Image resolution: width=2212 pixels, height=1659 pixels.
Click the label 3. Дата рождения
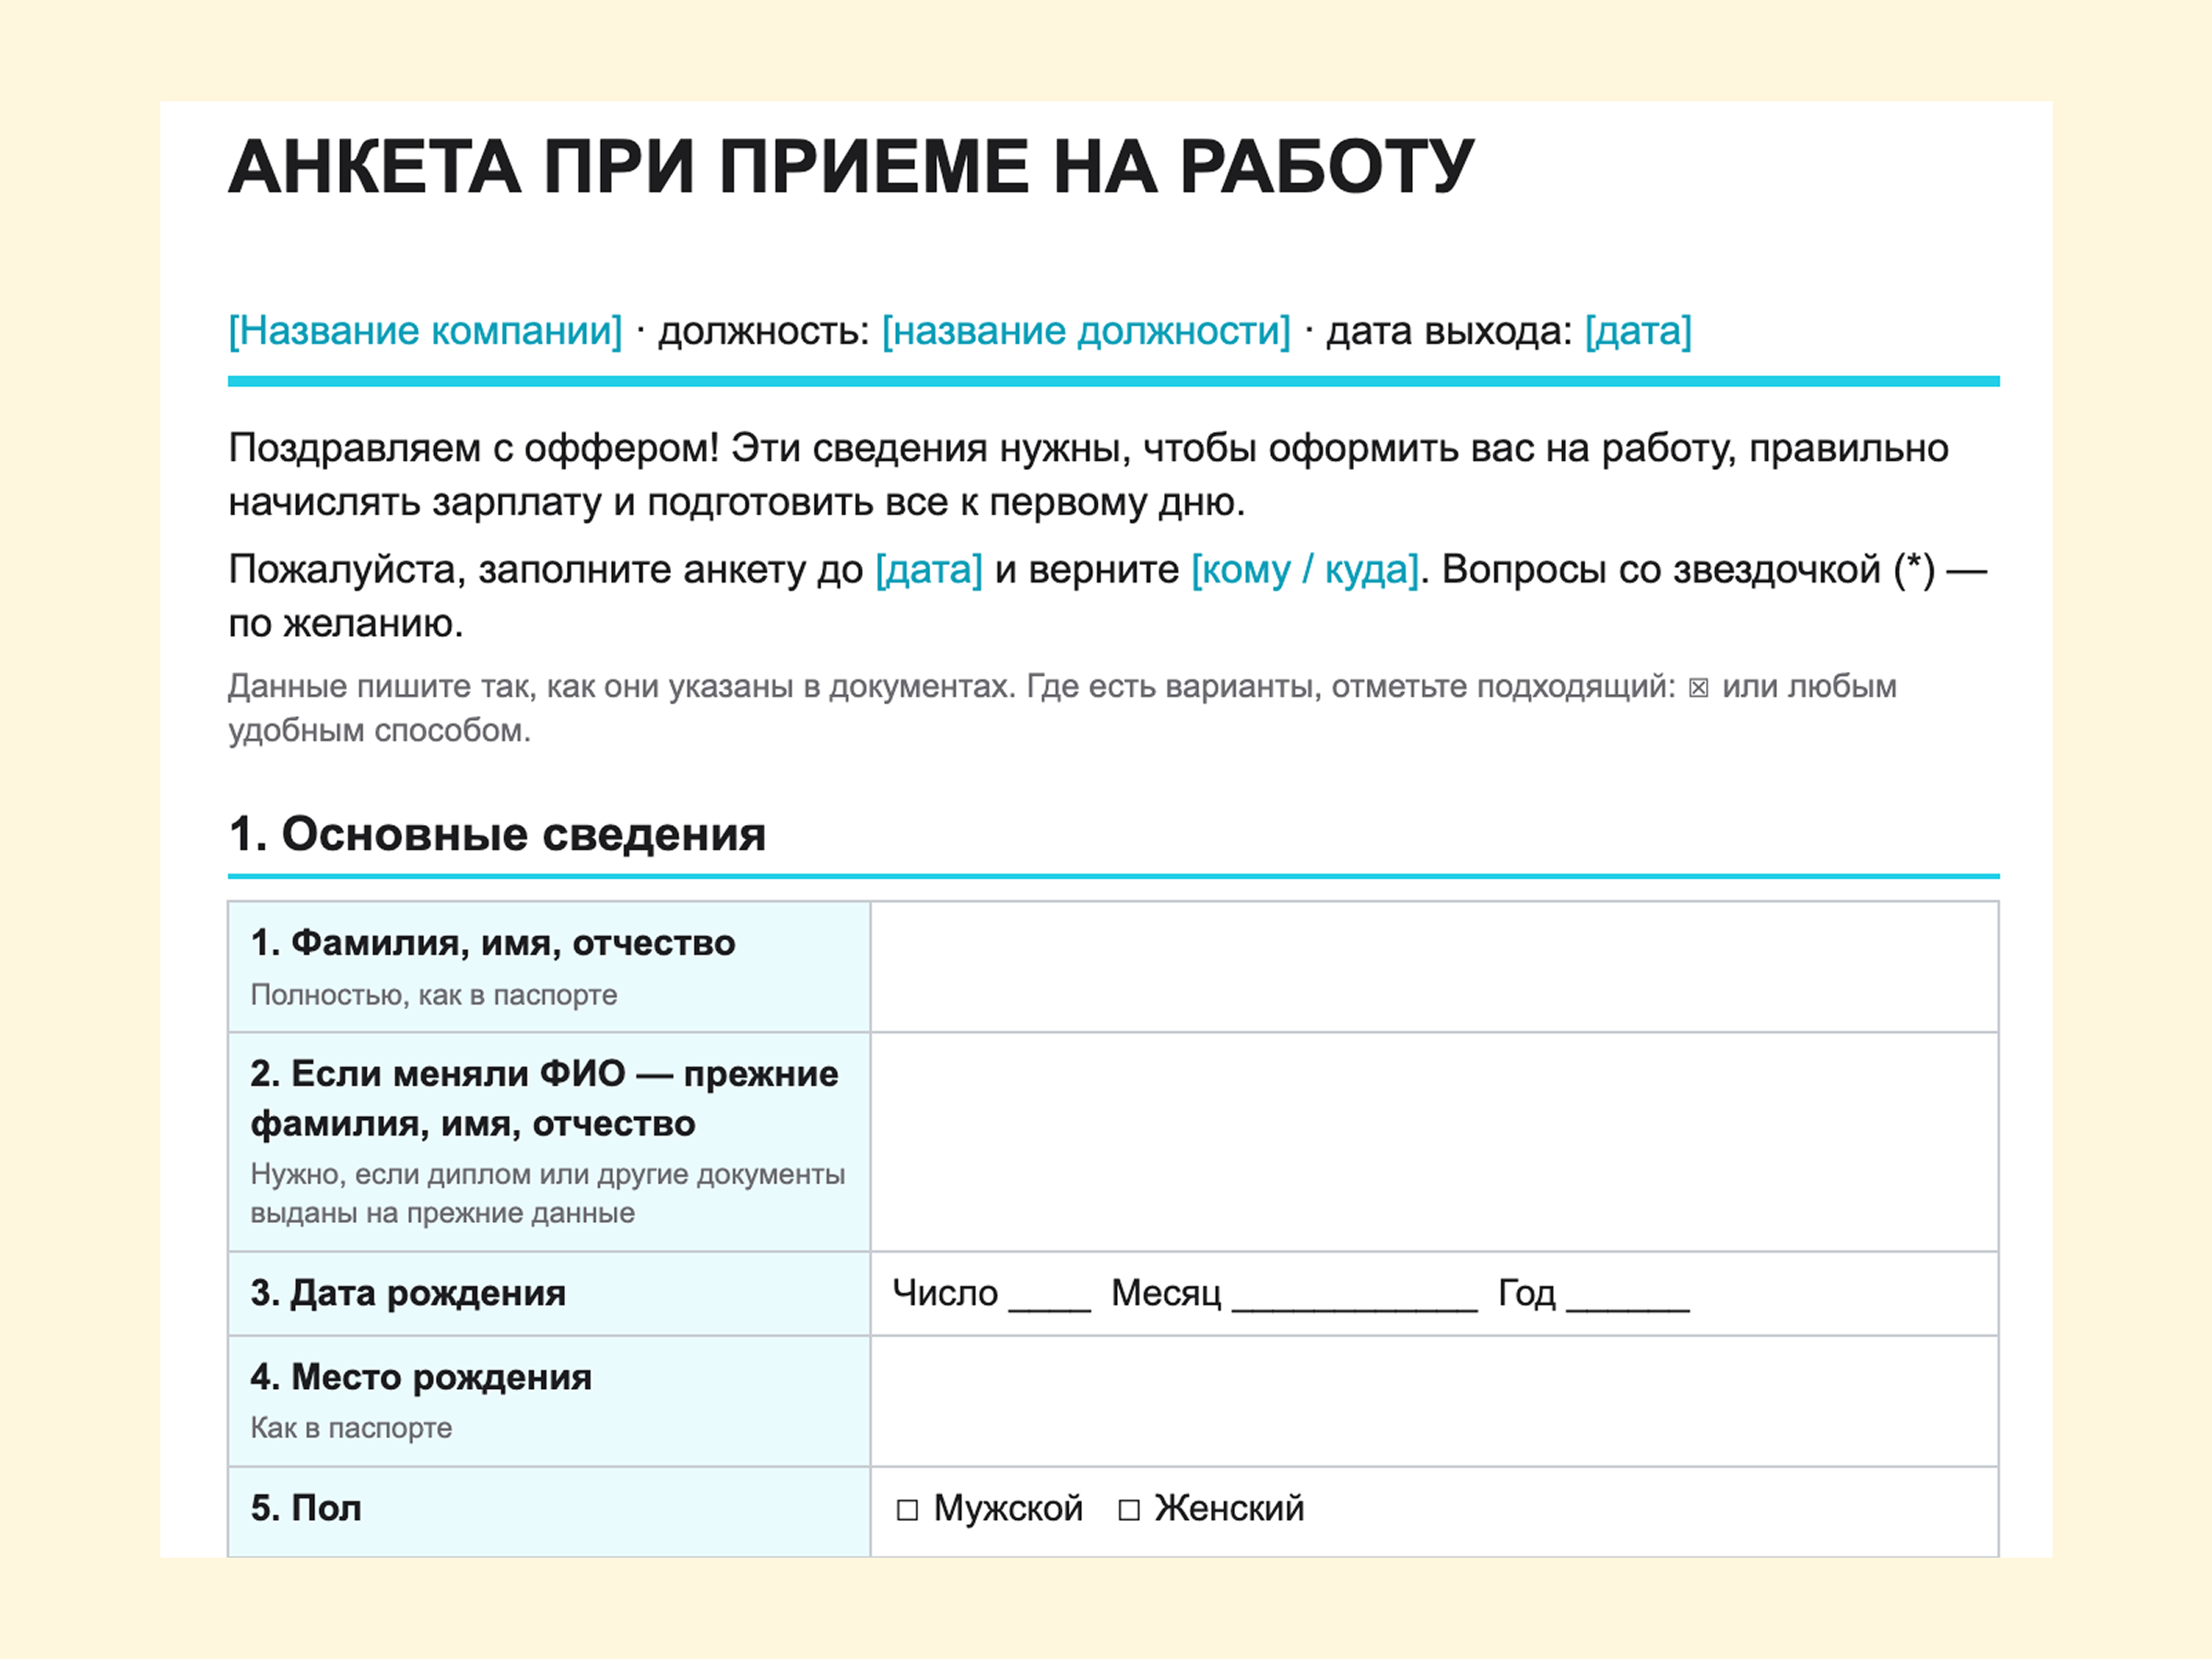(408, 1293)
